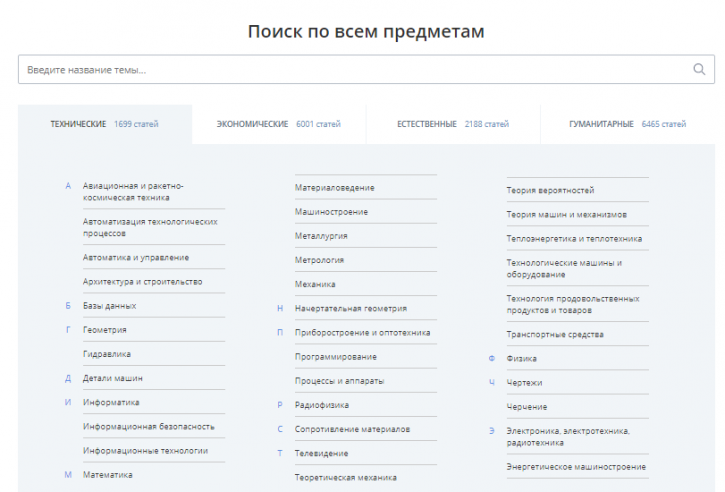Viewport: 725px width, 492px height.
Task: Choose the Телевидение subject
Action: point(321,453)
